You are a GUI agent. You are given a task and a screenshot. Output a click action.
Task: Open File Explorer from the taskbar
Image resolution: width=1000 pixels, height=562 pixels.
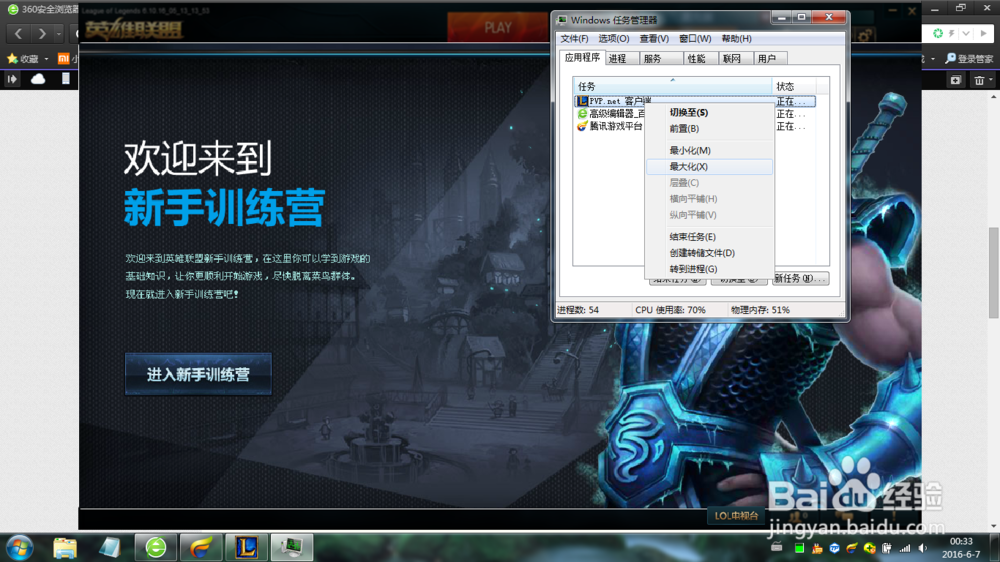(65, 547)
